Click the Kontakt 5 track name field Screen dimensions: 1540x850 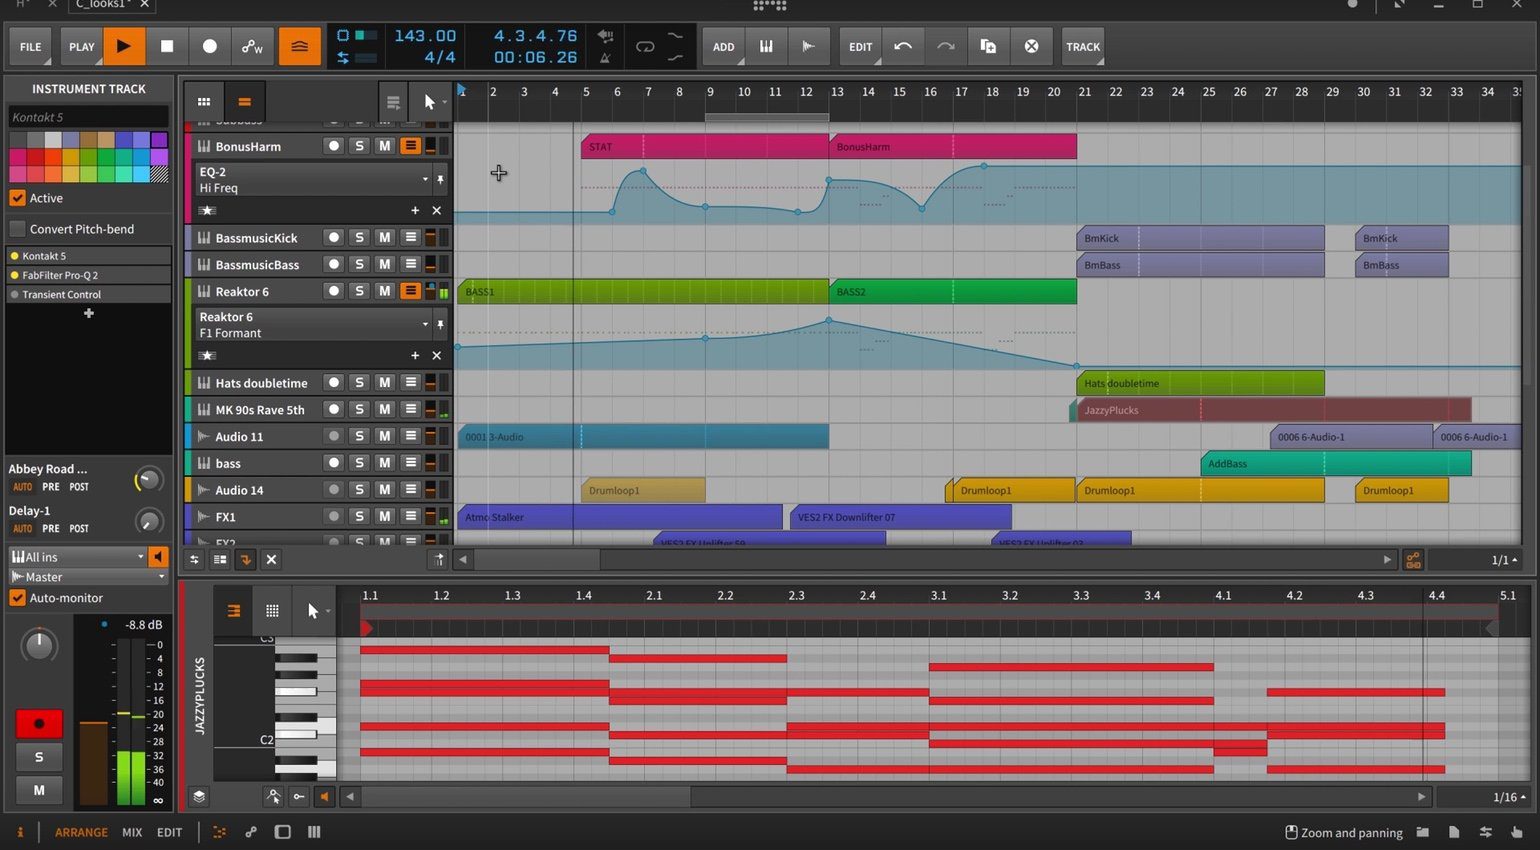coord(88,117)
